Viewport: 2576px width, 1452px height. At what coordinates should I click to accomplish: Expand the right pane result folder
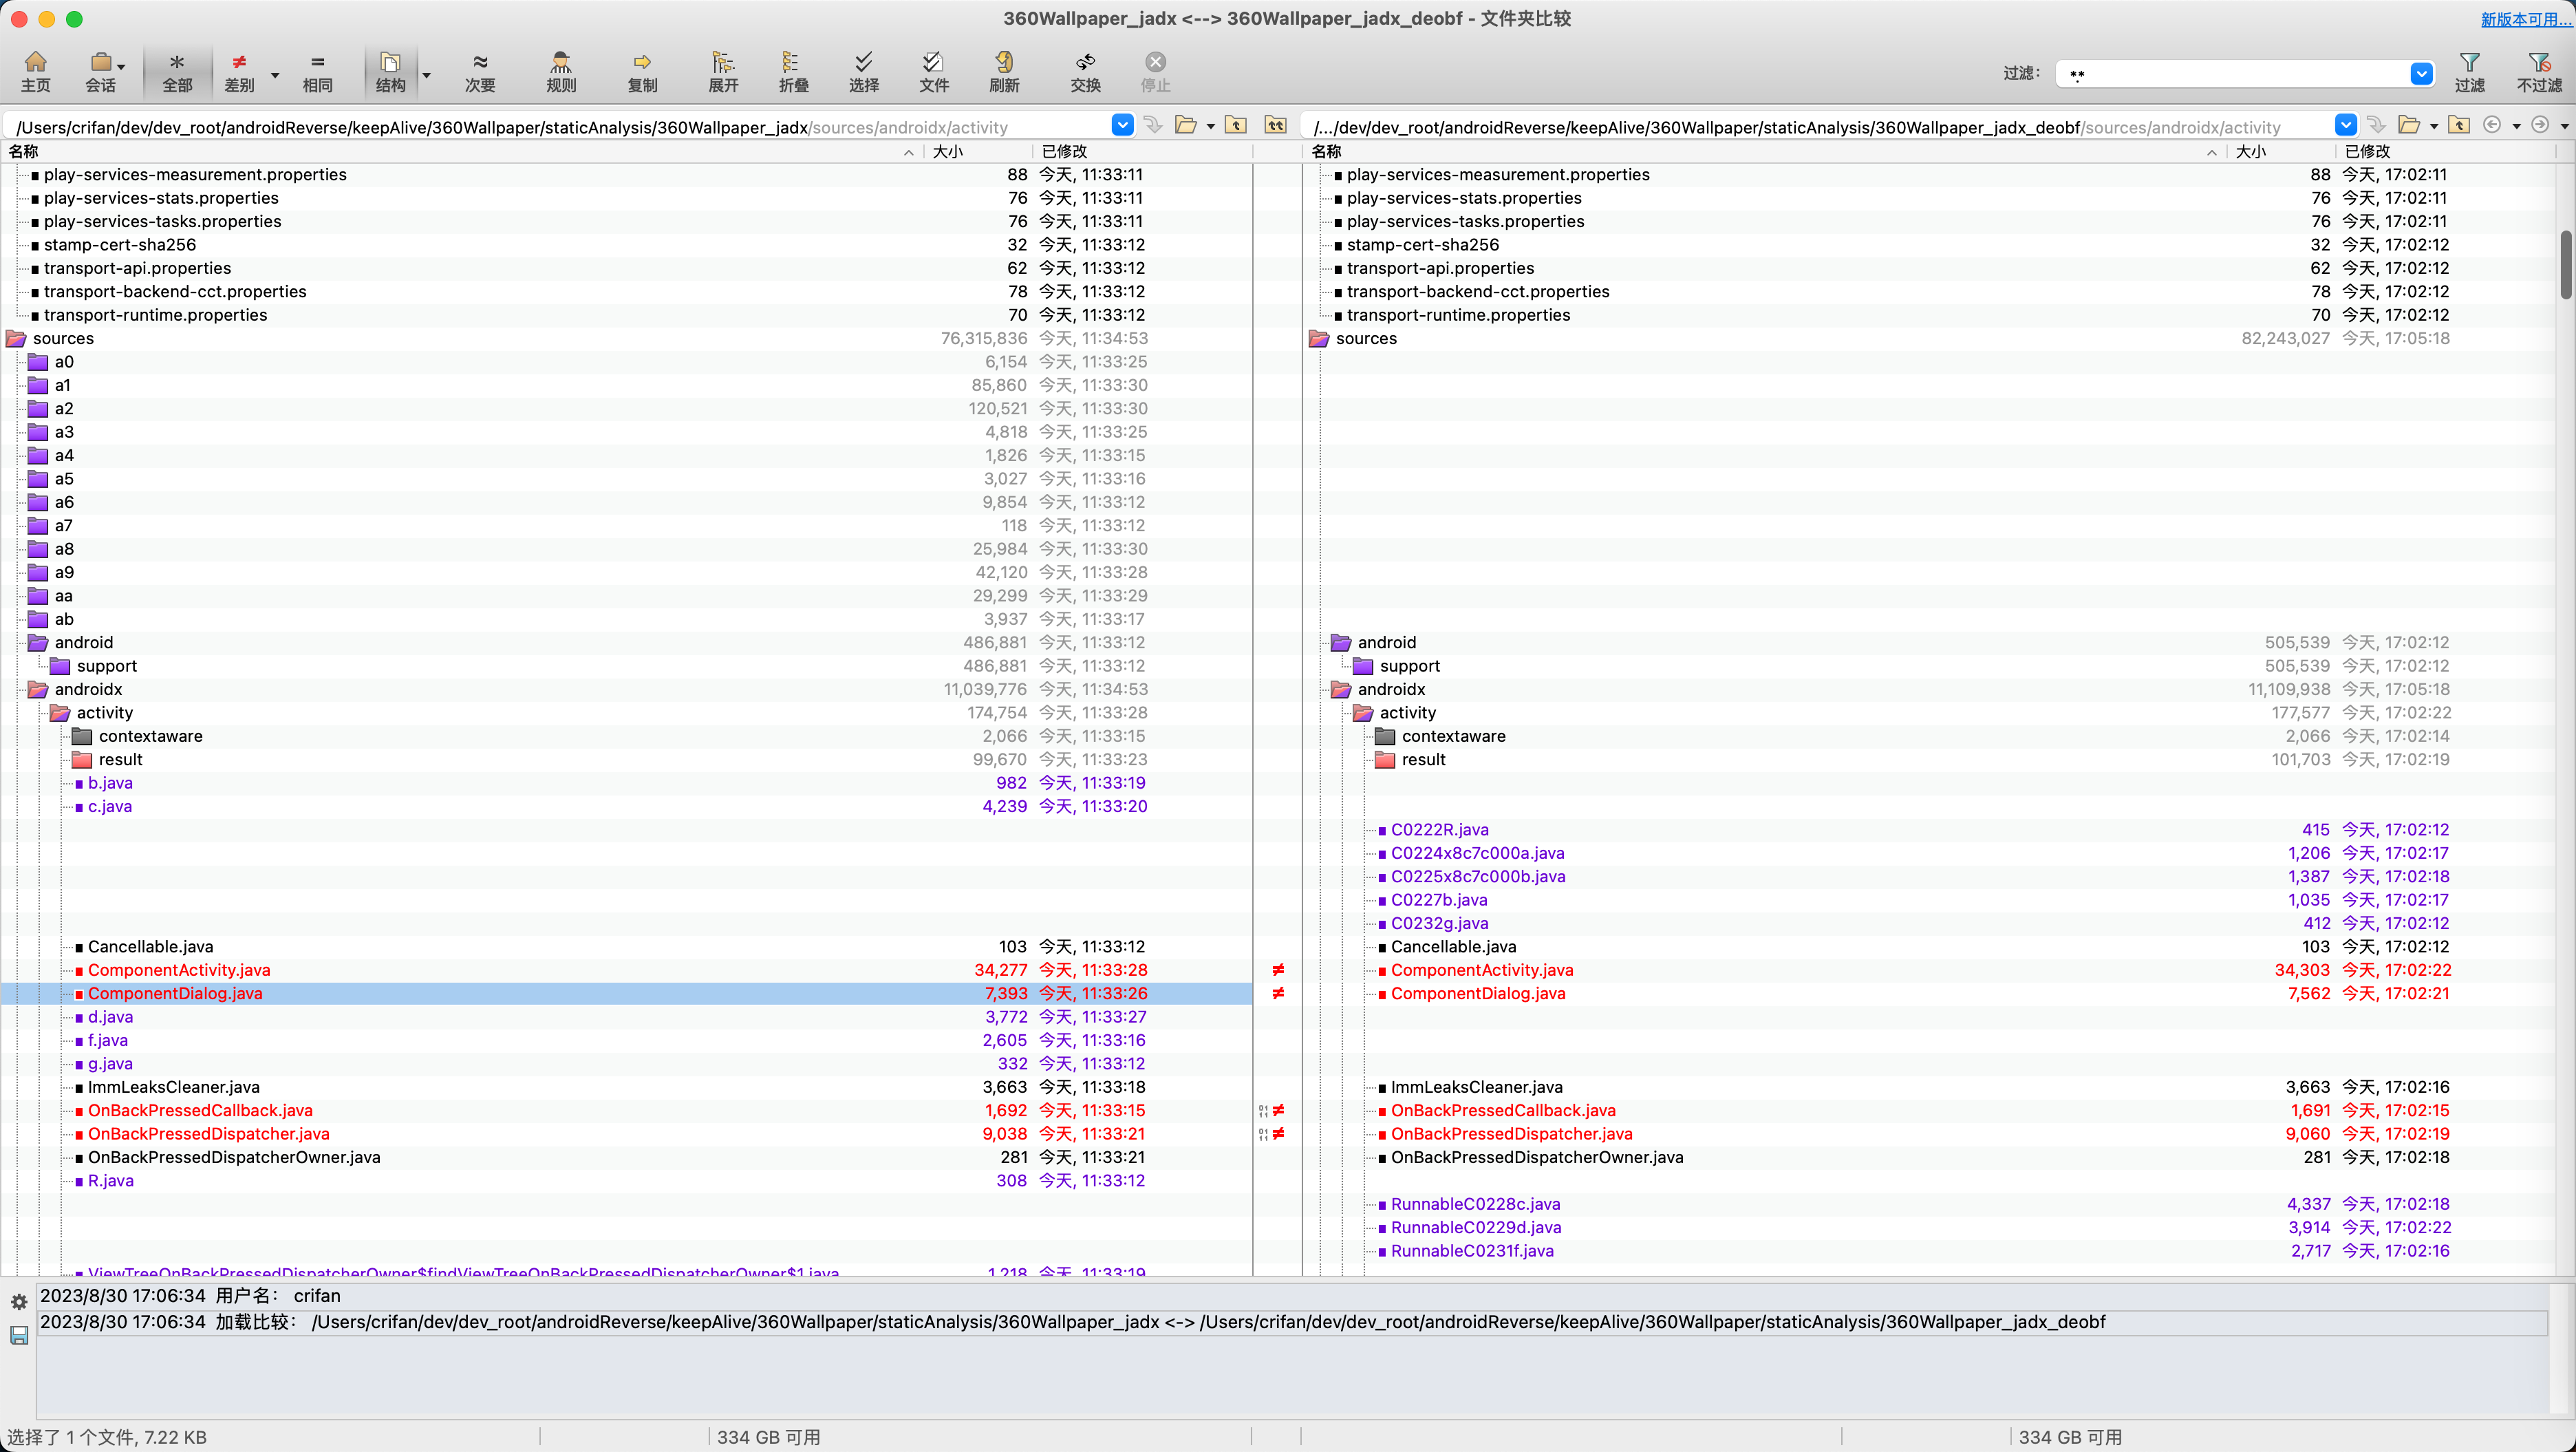tap(1385, 760)
